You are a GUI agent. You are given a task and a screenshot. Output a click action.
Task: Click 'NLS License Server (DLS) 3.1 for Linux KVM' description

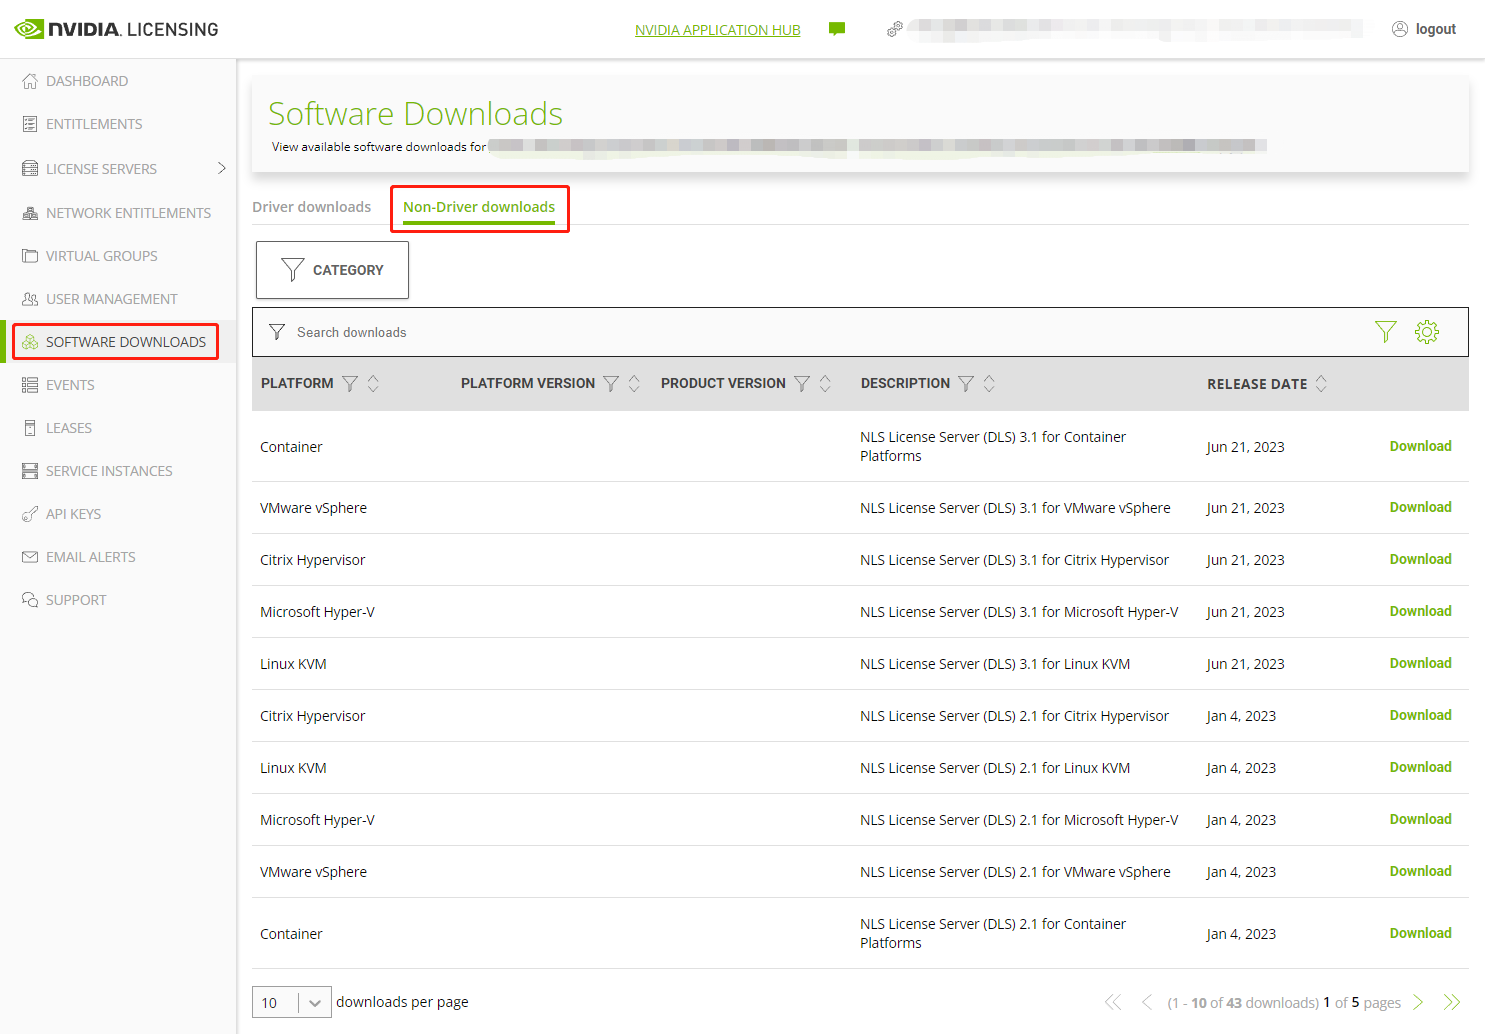[995, 664]
